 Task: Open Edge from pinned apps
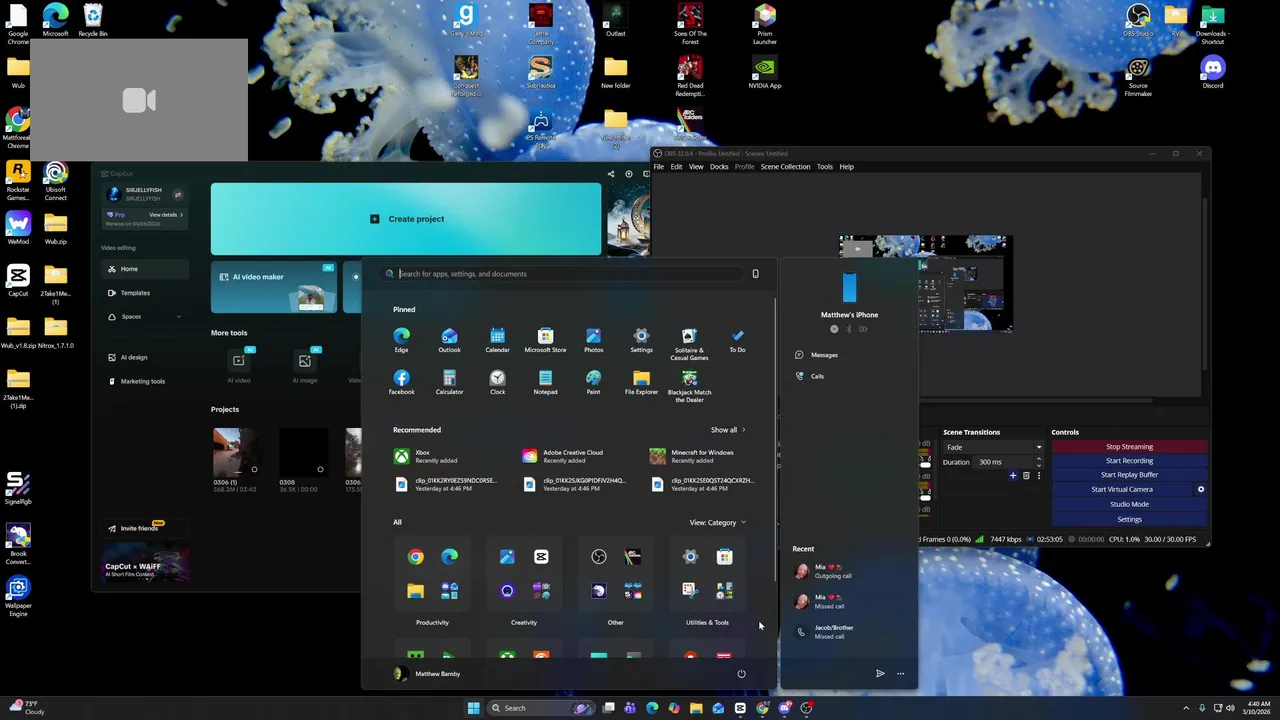coord(401,340)
